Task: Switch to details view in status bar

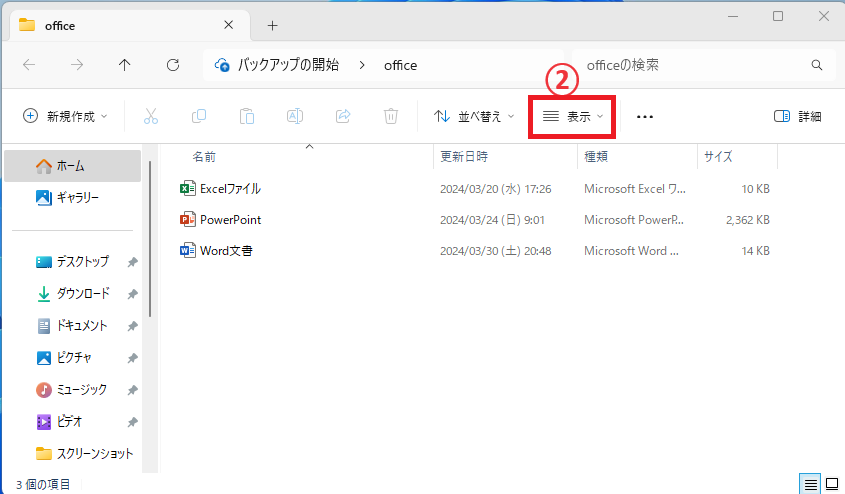Action: (x=811, y=484)
